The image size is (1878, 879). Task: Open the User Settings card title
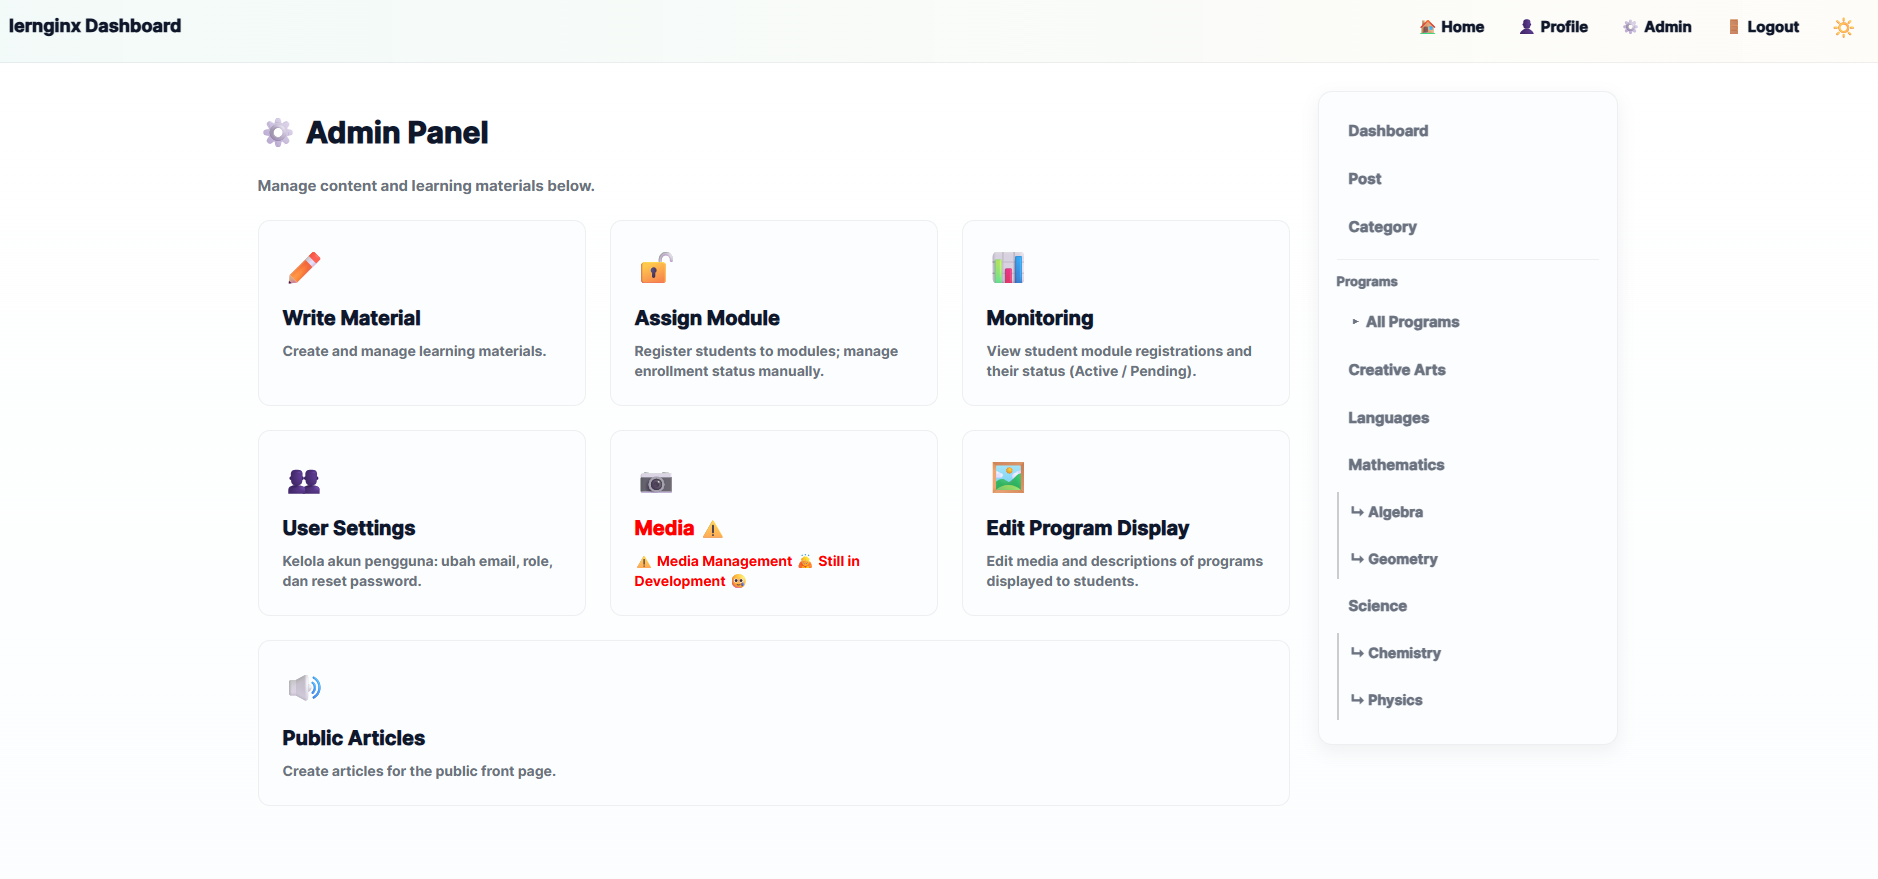tap(348, 528)
